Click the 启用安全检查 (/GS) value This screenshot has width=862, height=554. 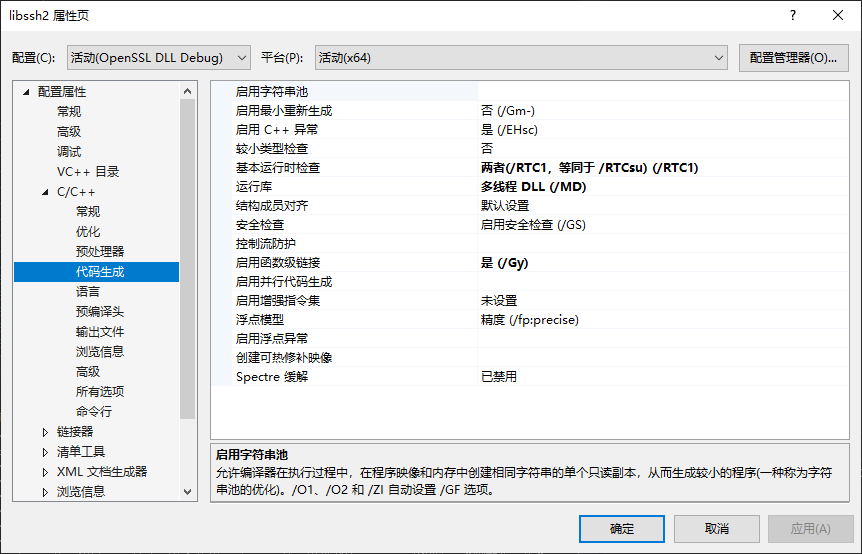click(533, 225)
